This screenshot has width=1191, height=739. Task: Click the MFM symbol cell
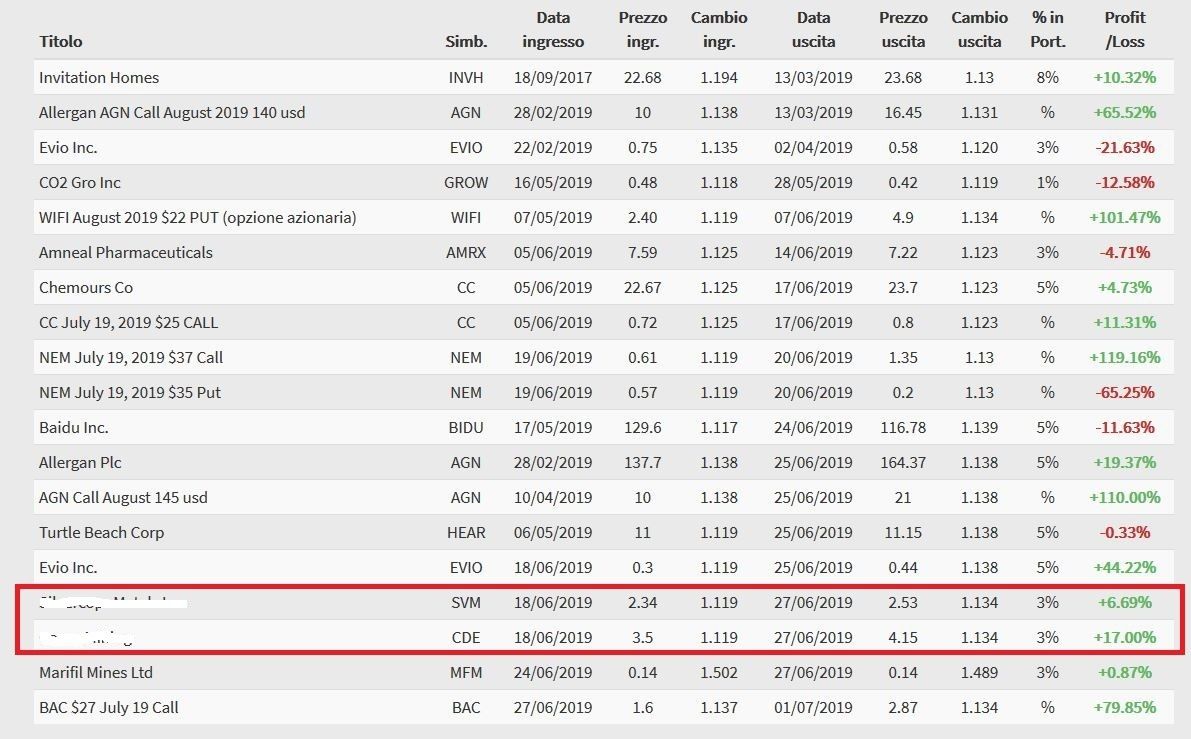466,672
